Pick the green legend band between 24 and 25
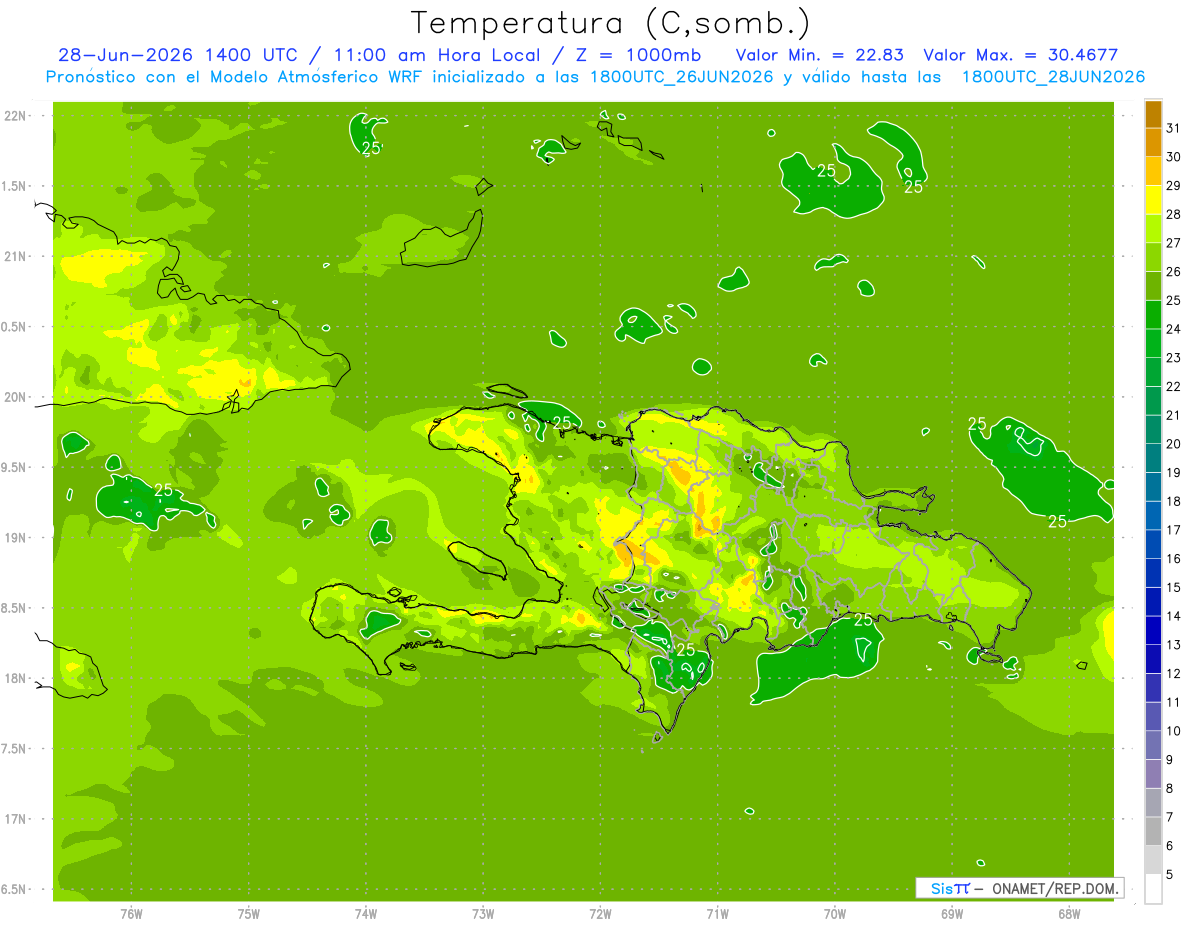1200x927 pixels. [x=1153, y=314]
